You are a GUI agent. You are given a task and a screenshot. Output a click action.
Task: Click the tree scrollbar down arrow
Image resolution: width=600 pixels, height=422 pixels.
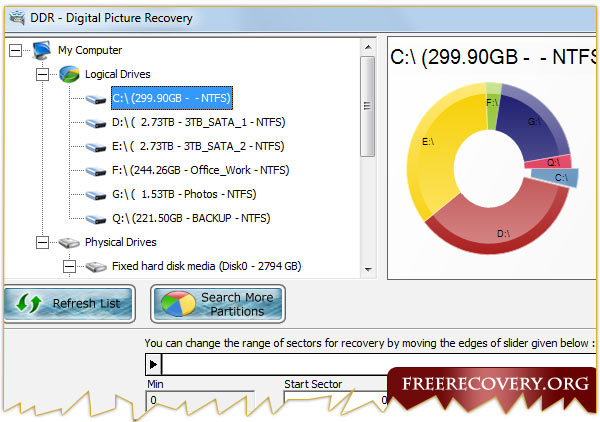(368, 270)
